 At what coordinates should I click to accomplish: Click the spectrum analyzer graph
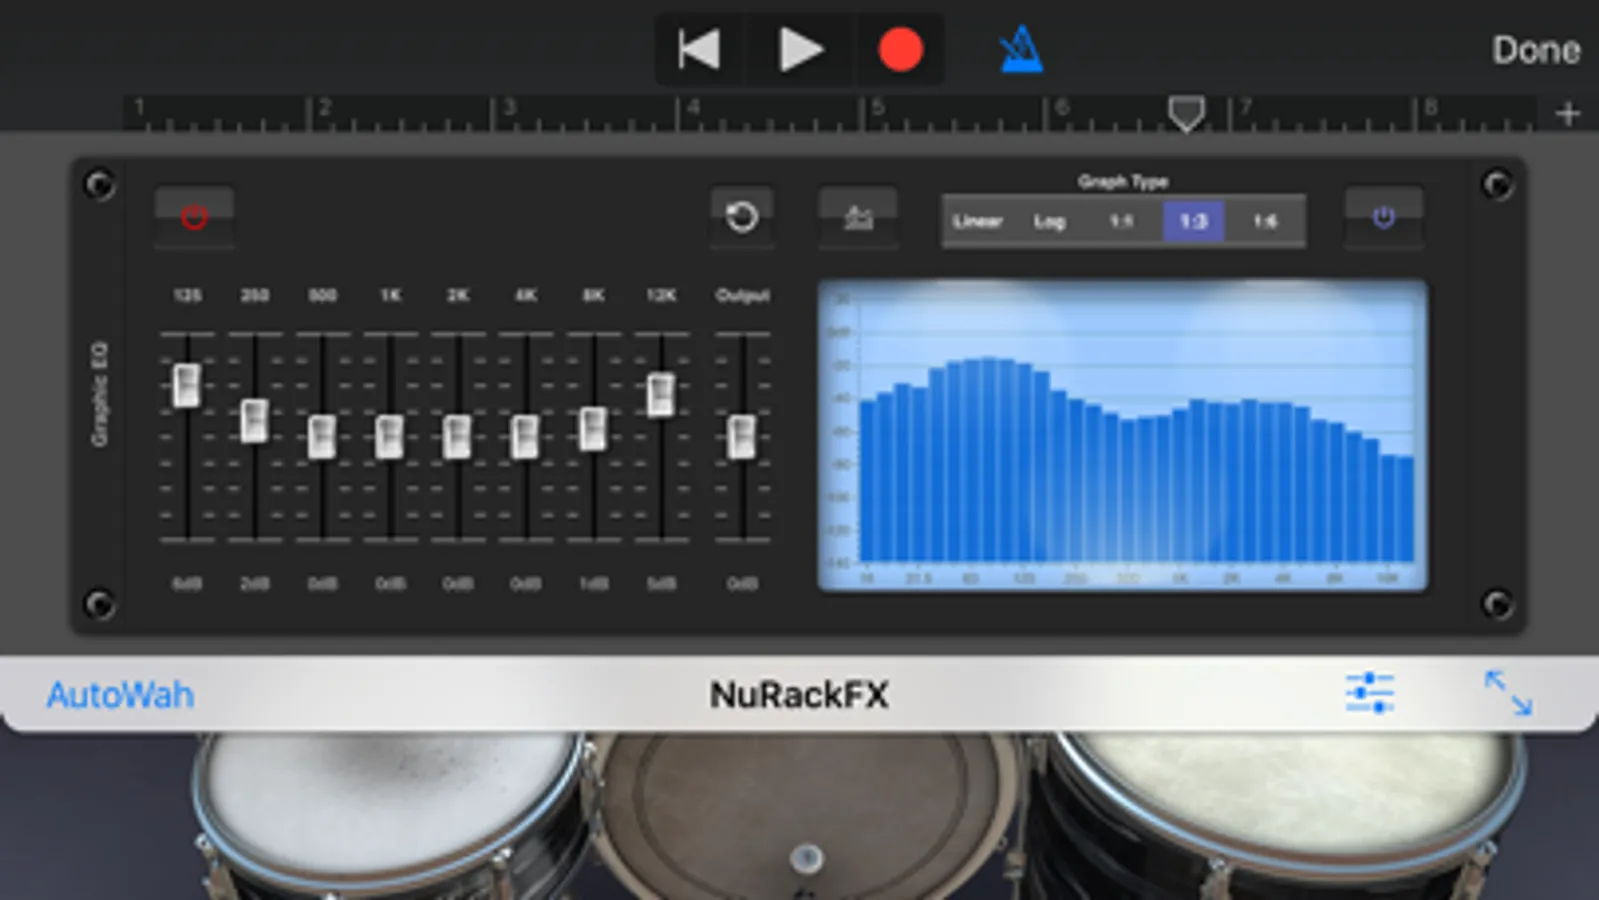pos(1123,435)
